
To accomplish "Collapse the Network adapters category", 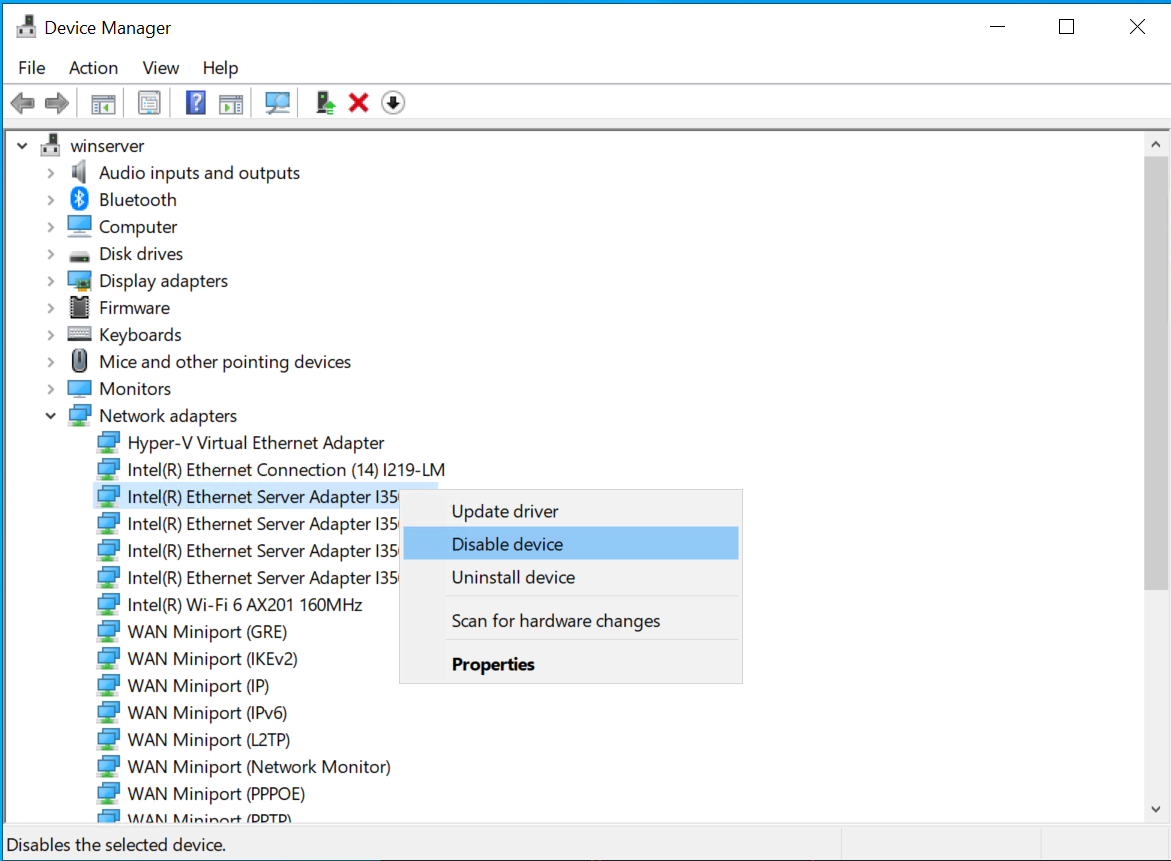I will coord(51,416).
